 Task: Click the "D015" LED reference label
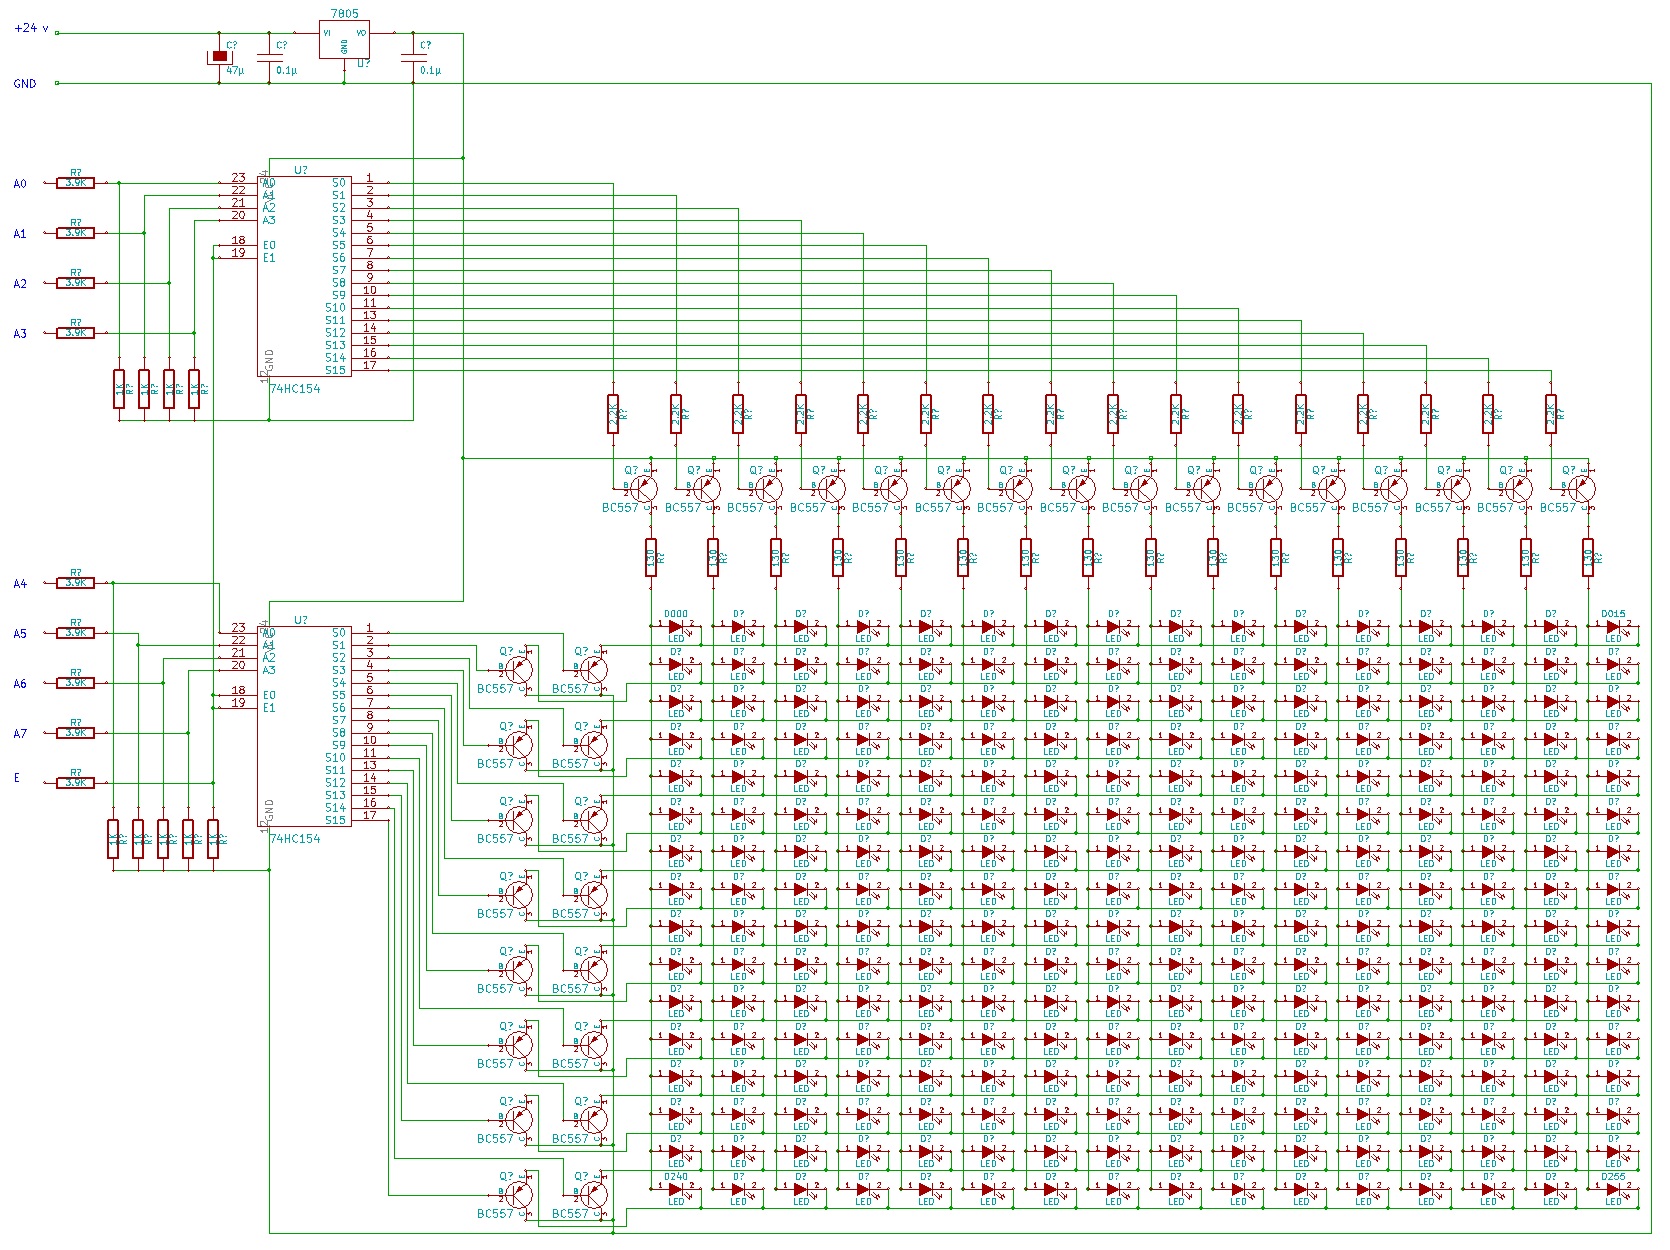click(x=1613, y=614)
